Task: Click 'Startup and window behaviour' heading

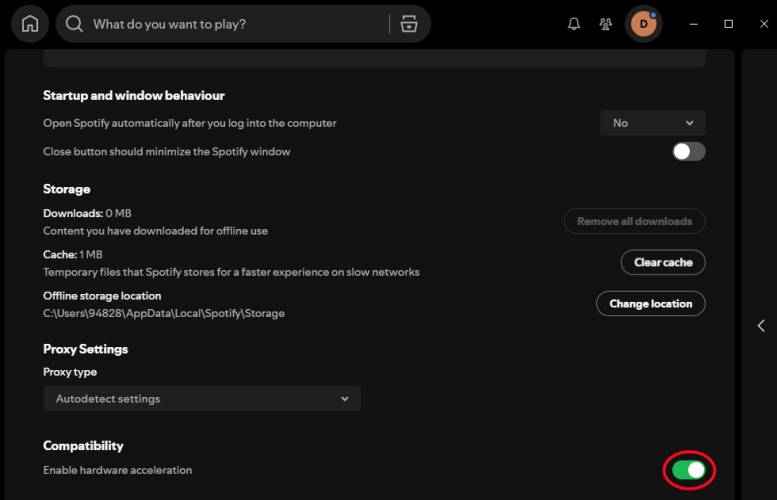Action: [x=134, y=95]
